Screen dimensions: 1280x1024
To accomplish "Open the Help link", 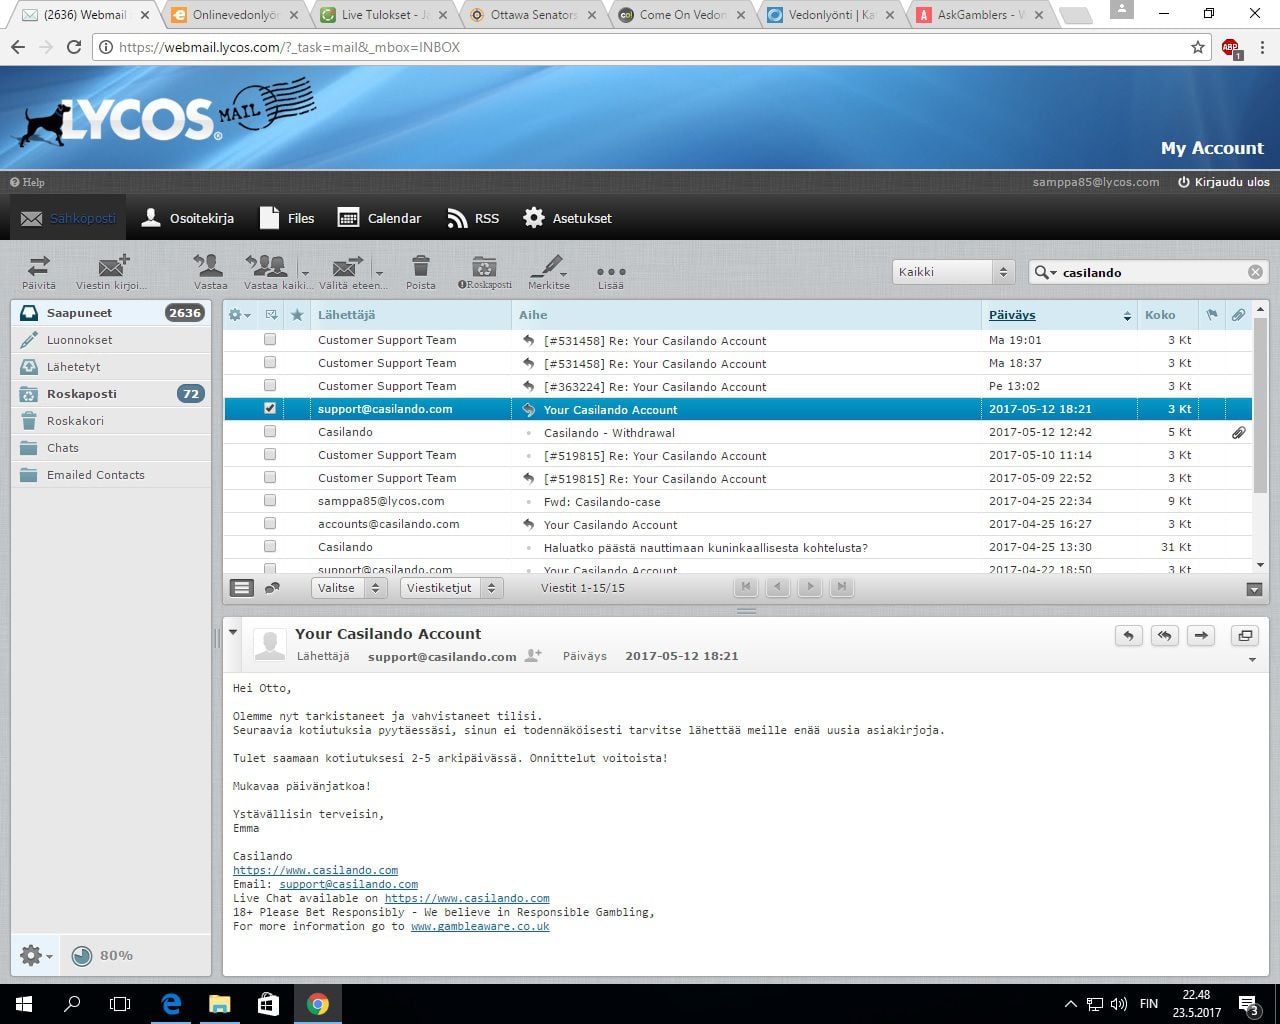I will (x=27, y=182).
